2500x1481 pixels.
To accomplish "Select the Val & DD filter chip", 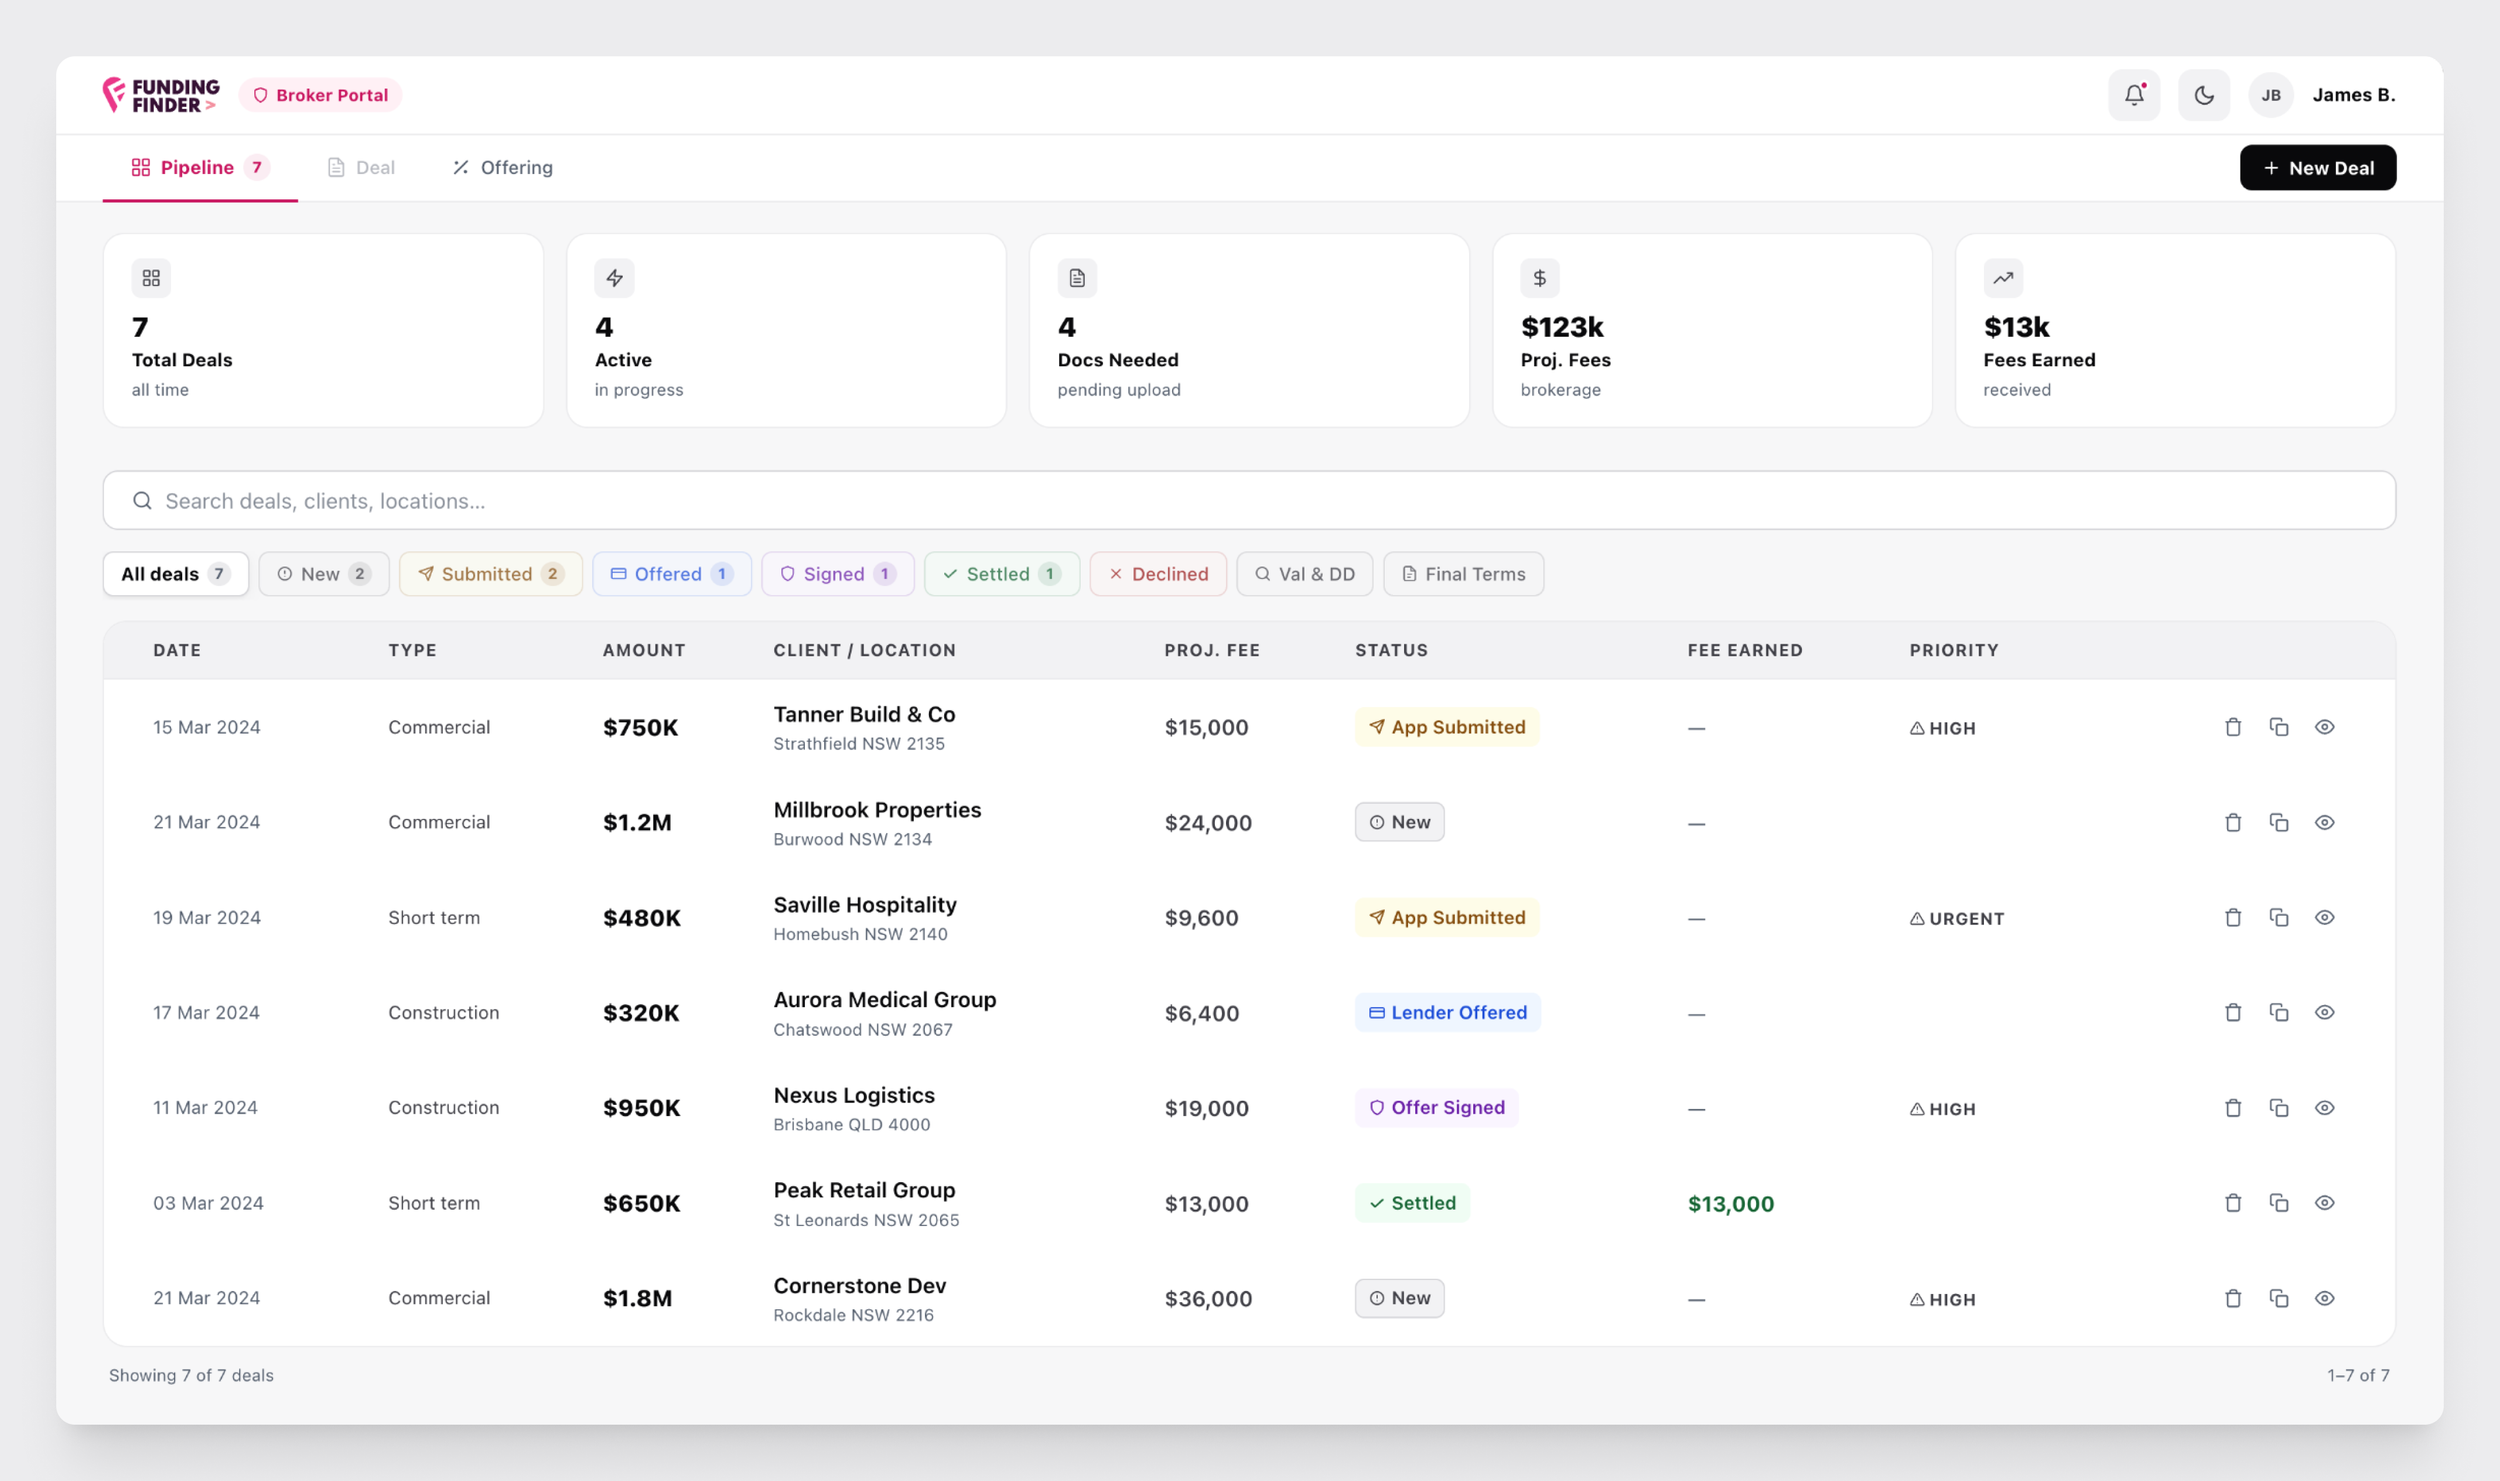I will point(1304,574).
